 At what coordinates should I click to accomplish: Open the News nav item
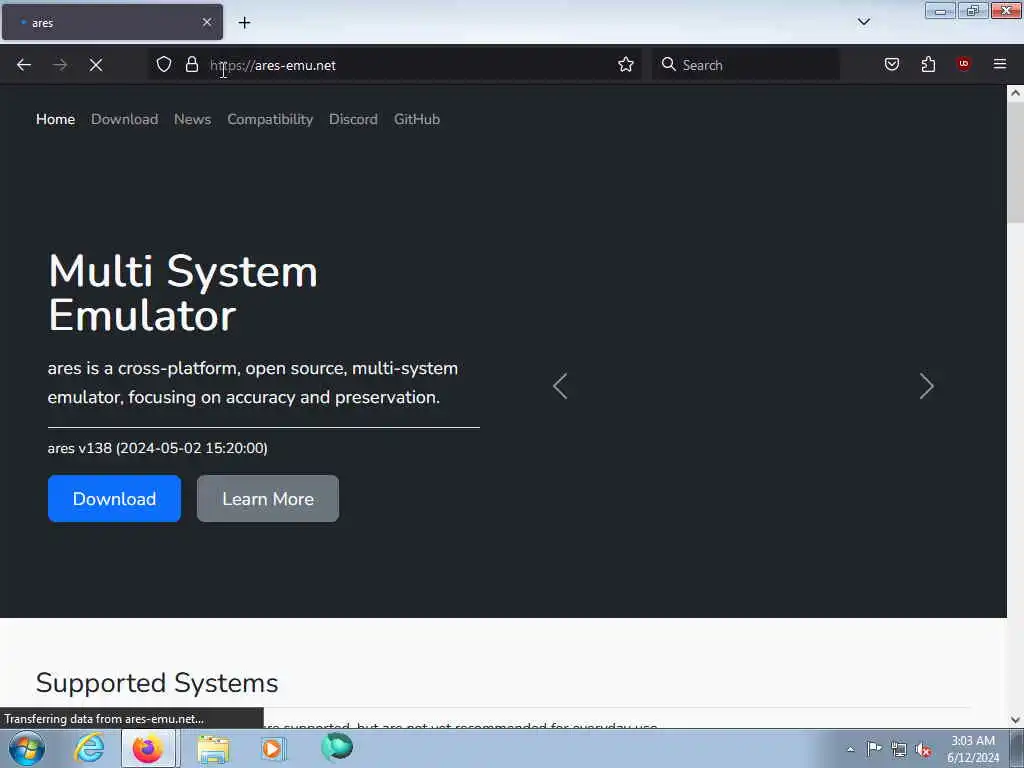click(x=193, y=120)
